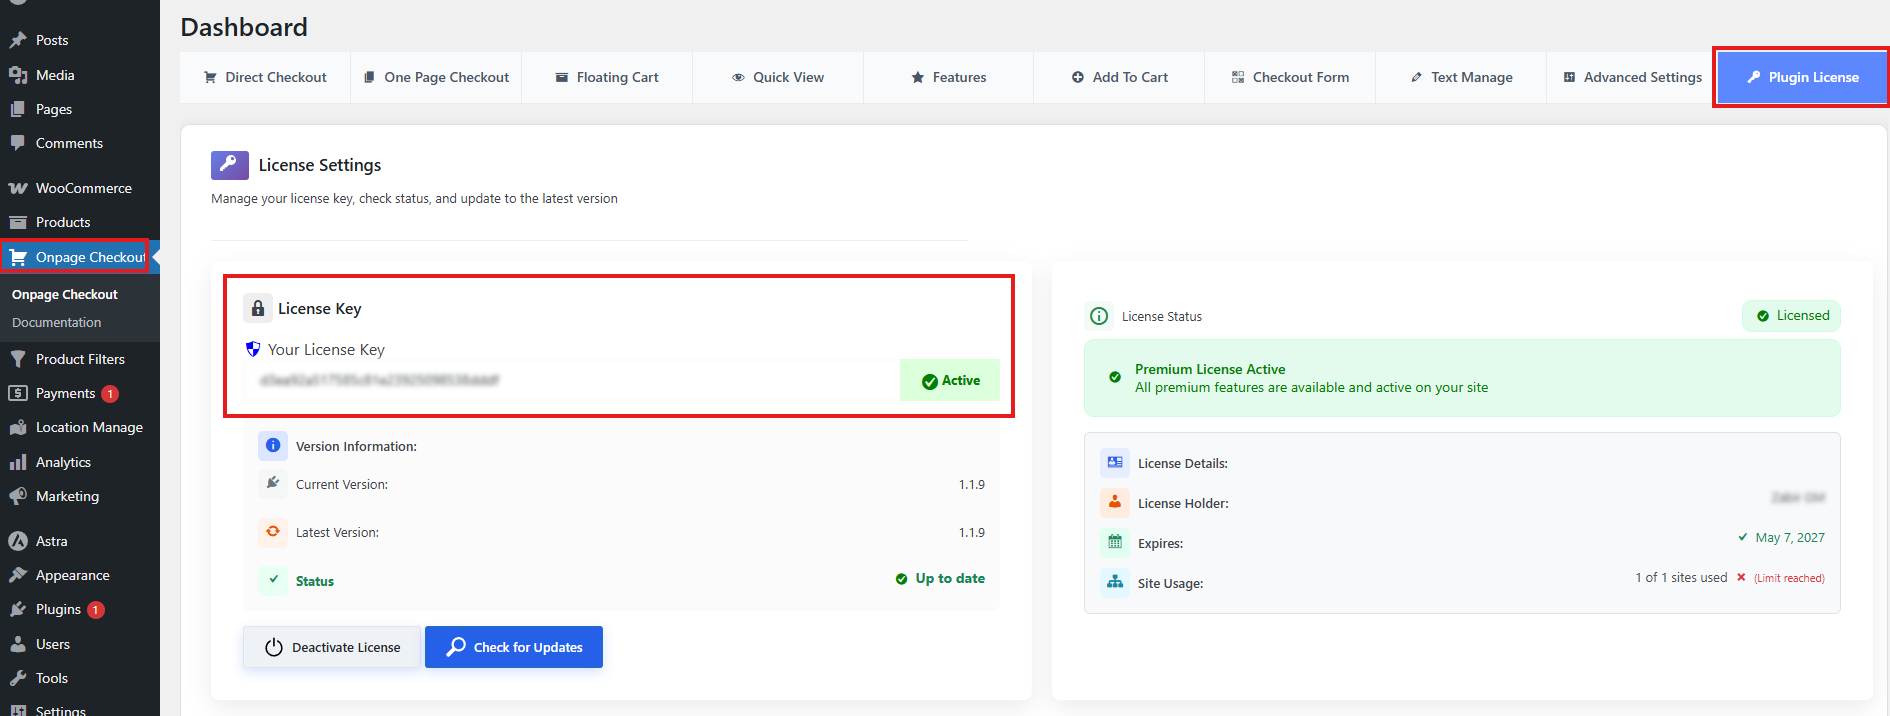This screenshot has width=1890, height=716.
Task: Click the Version Information info icon
Action: pyautogui.click(x=273, y=445)
